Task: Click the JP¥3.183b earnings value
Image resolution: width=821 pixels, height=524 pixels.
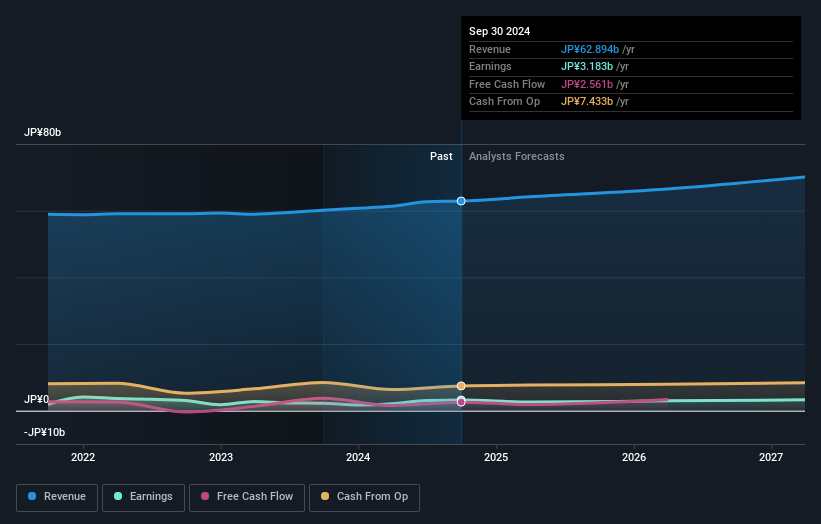Action: coord(587,66)
